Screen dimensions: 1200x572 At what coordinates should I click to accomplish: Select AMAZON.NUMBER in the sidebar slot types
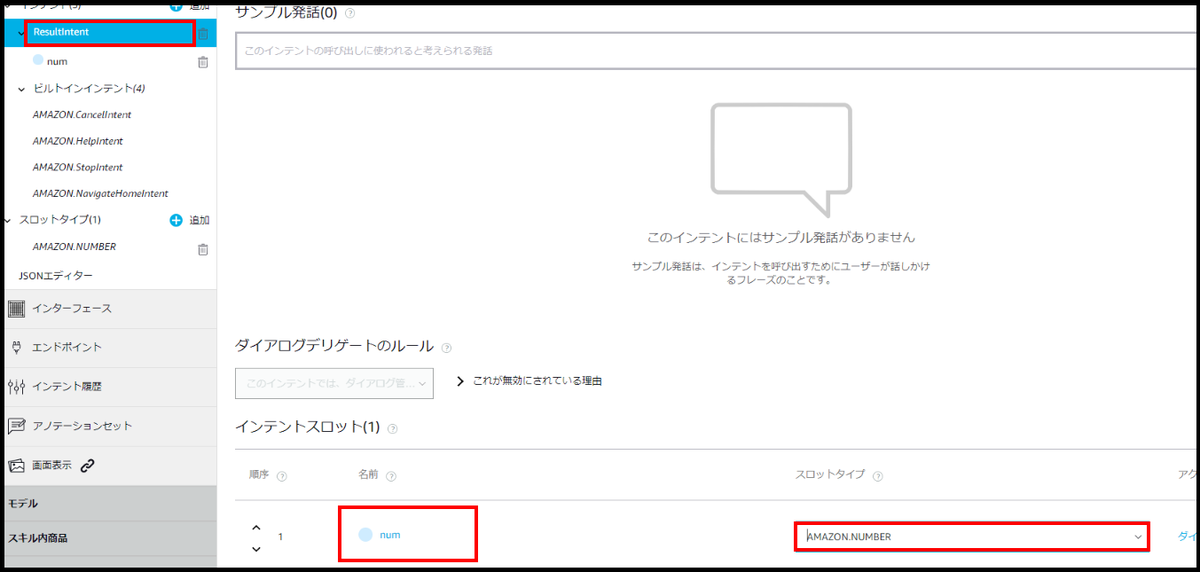tap(74, 246)
